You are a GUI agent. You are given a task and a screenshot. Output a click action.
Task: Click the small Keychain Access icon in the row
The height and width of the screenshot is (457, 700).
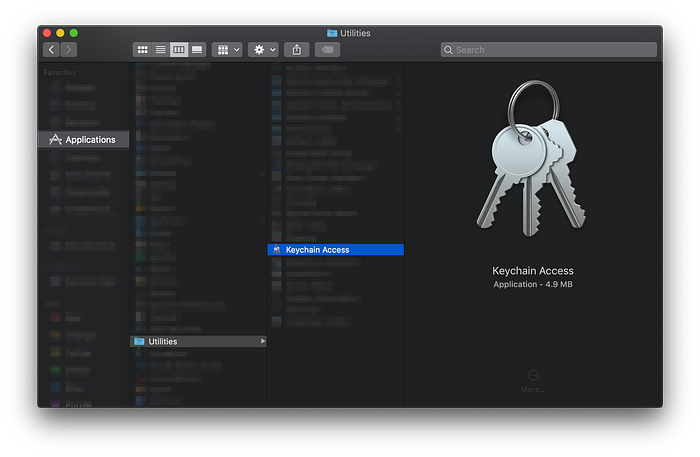pos(277,250)
